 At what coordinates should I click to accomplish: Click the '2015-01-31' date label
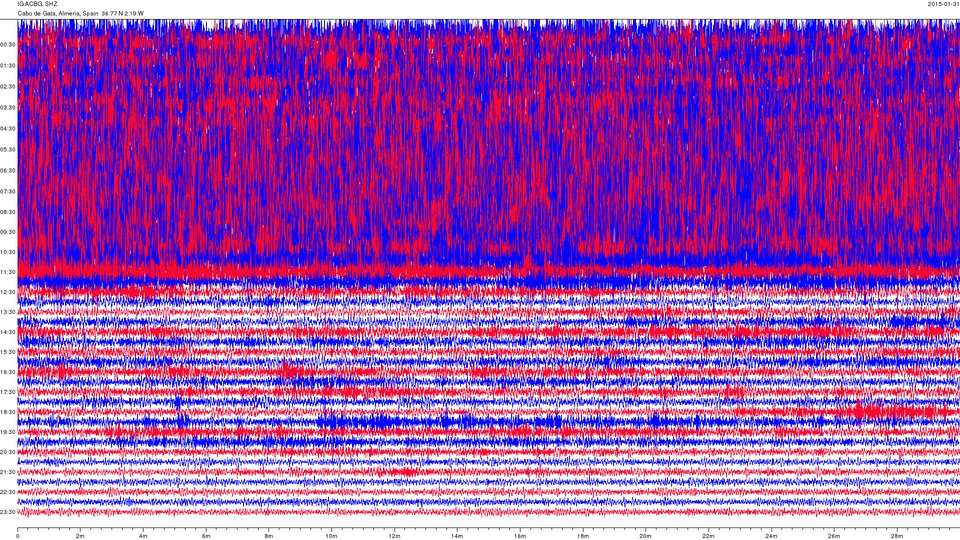click(943, 4)
